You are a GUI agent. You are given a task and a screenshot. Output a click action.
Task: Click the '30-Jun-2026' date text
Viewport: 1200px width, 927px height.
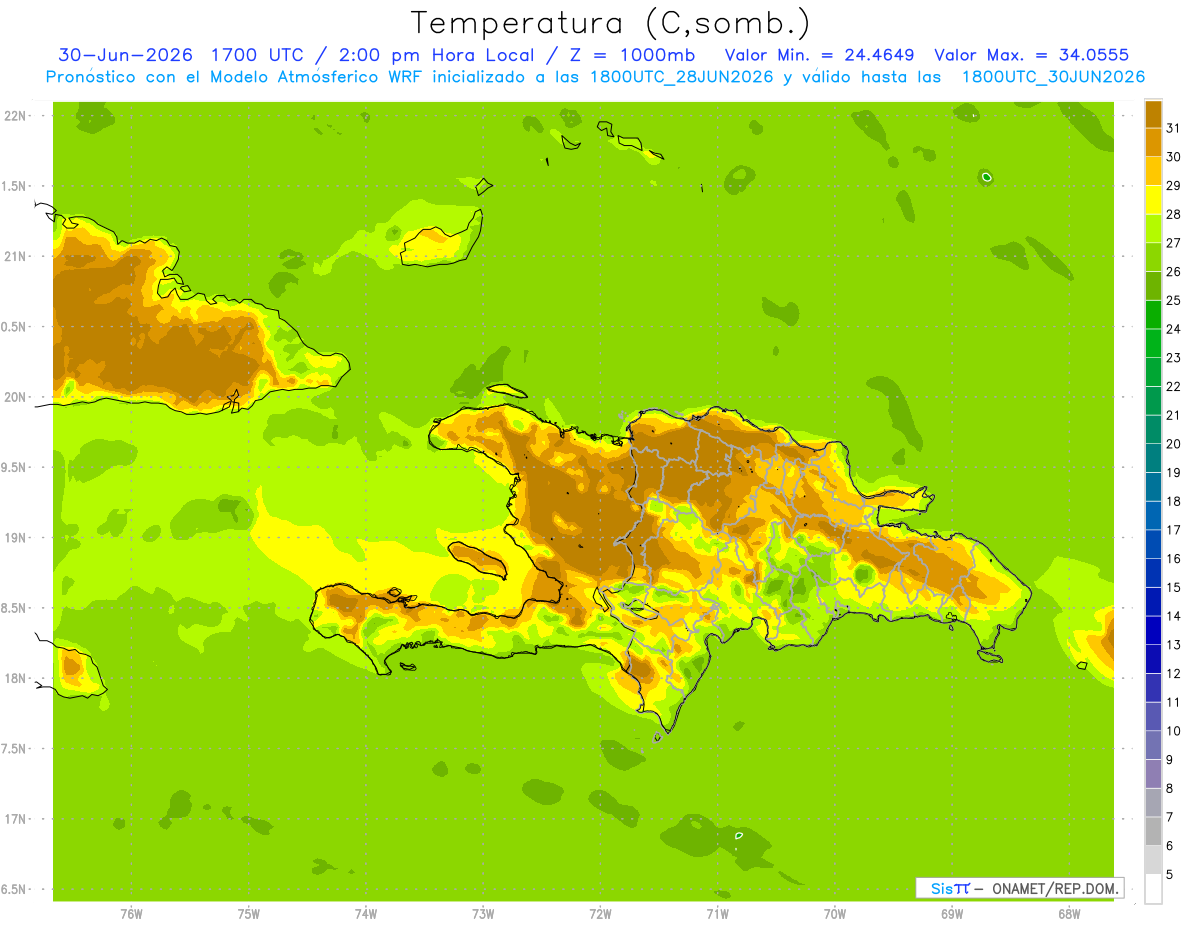click(x=125, y=55)
